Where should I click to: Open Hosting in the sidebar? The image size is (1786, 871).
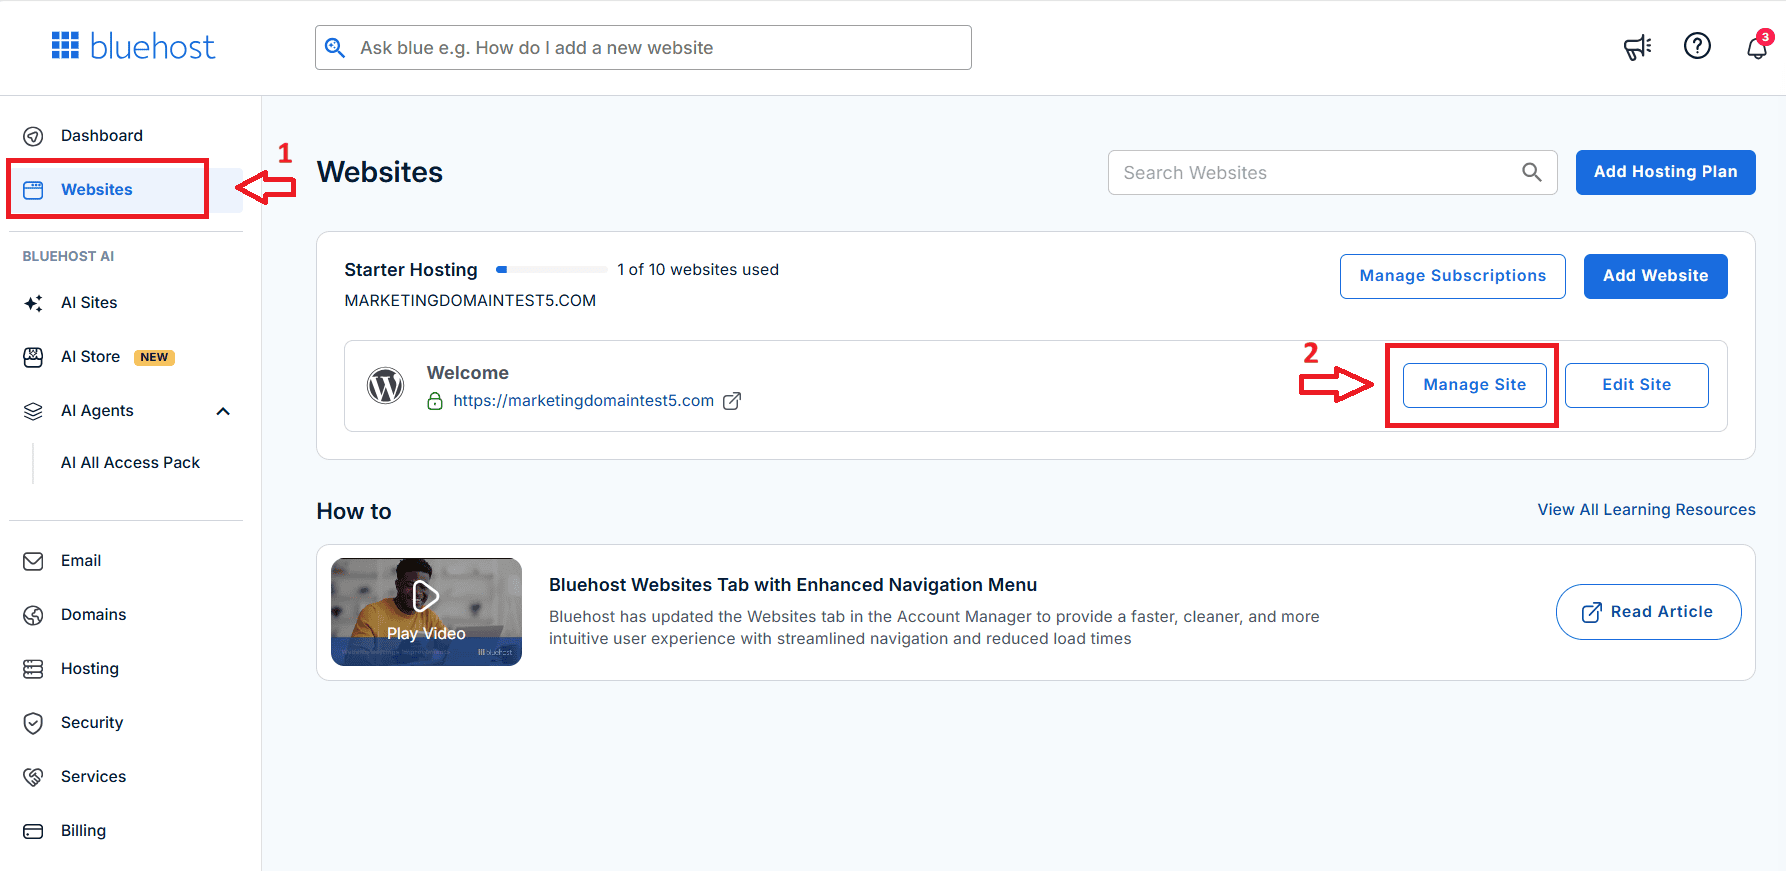[90, 669]
